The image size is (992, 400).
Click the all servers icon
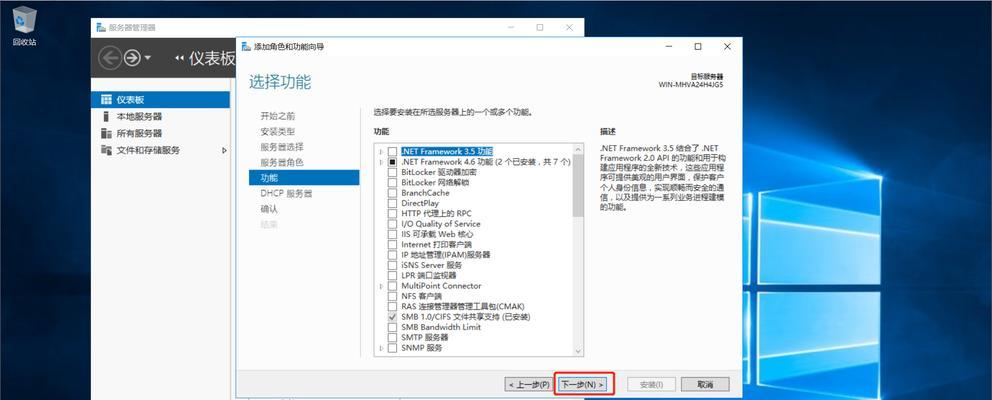tap(106, 134)
